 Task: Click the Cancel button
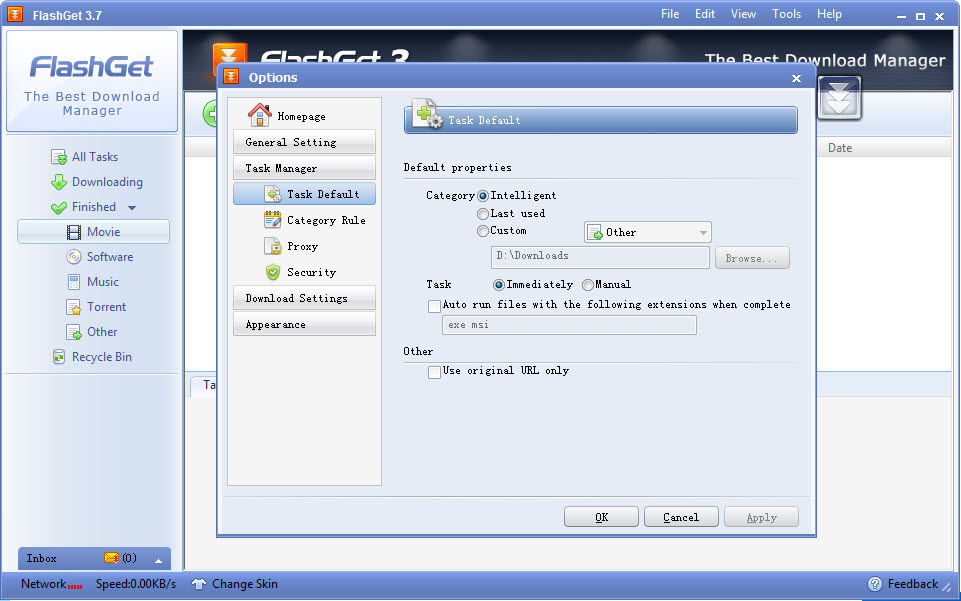[x=681, y=517]
